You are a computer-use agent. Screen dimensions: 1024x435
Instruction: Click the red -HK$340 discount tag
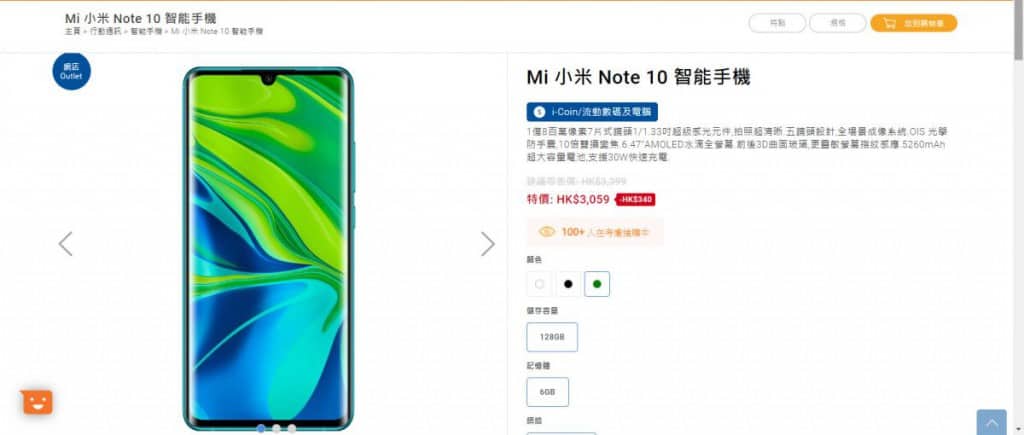click(x=636, y=199)
